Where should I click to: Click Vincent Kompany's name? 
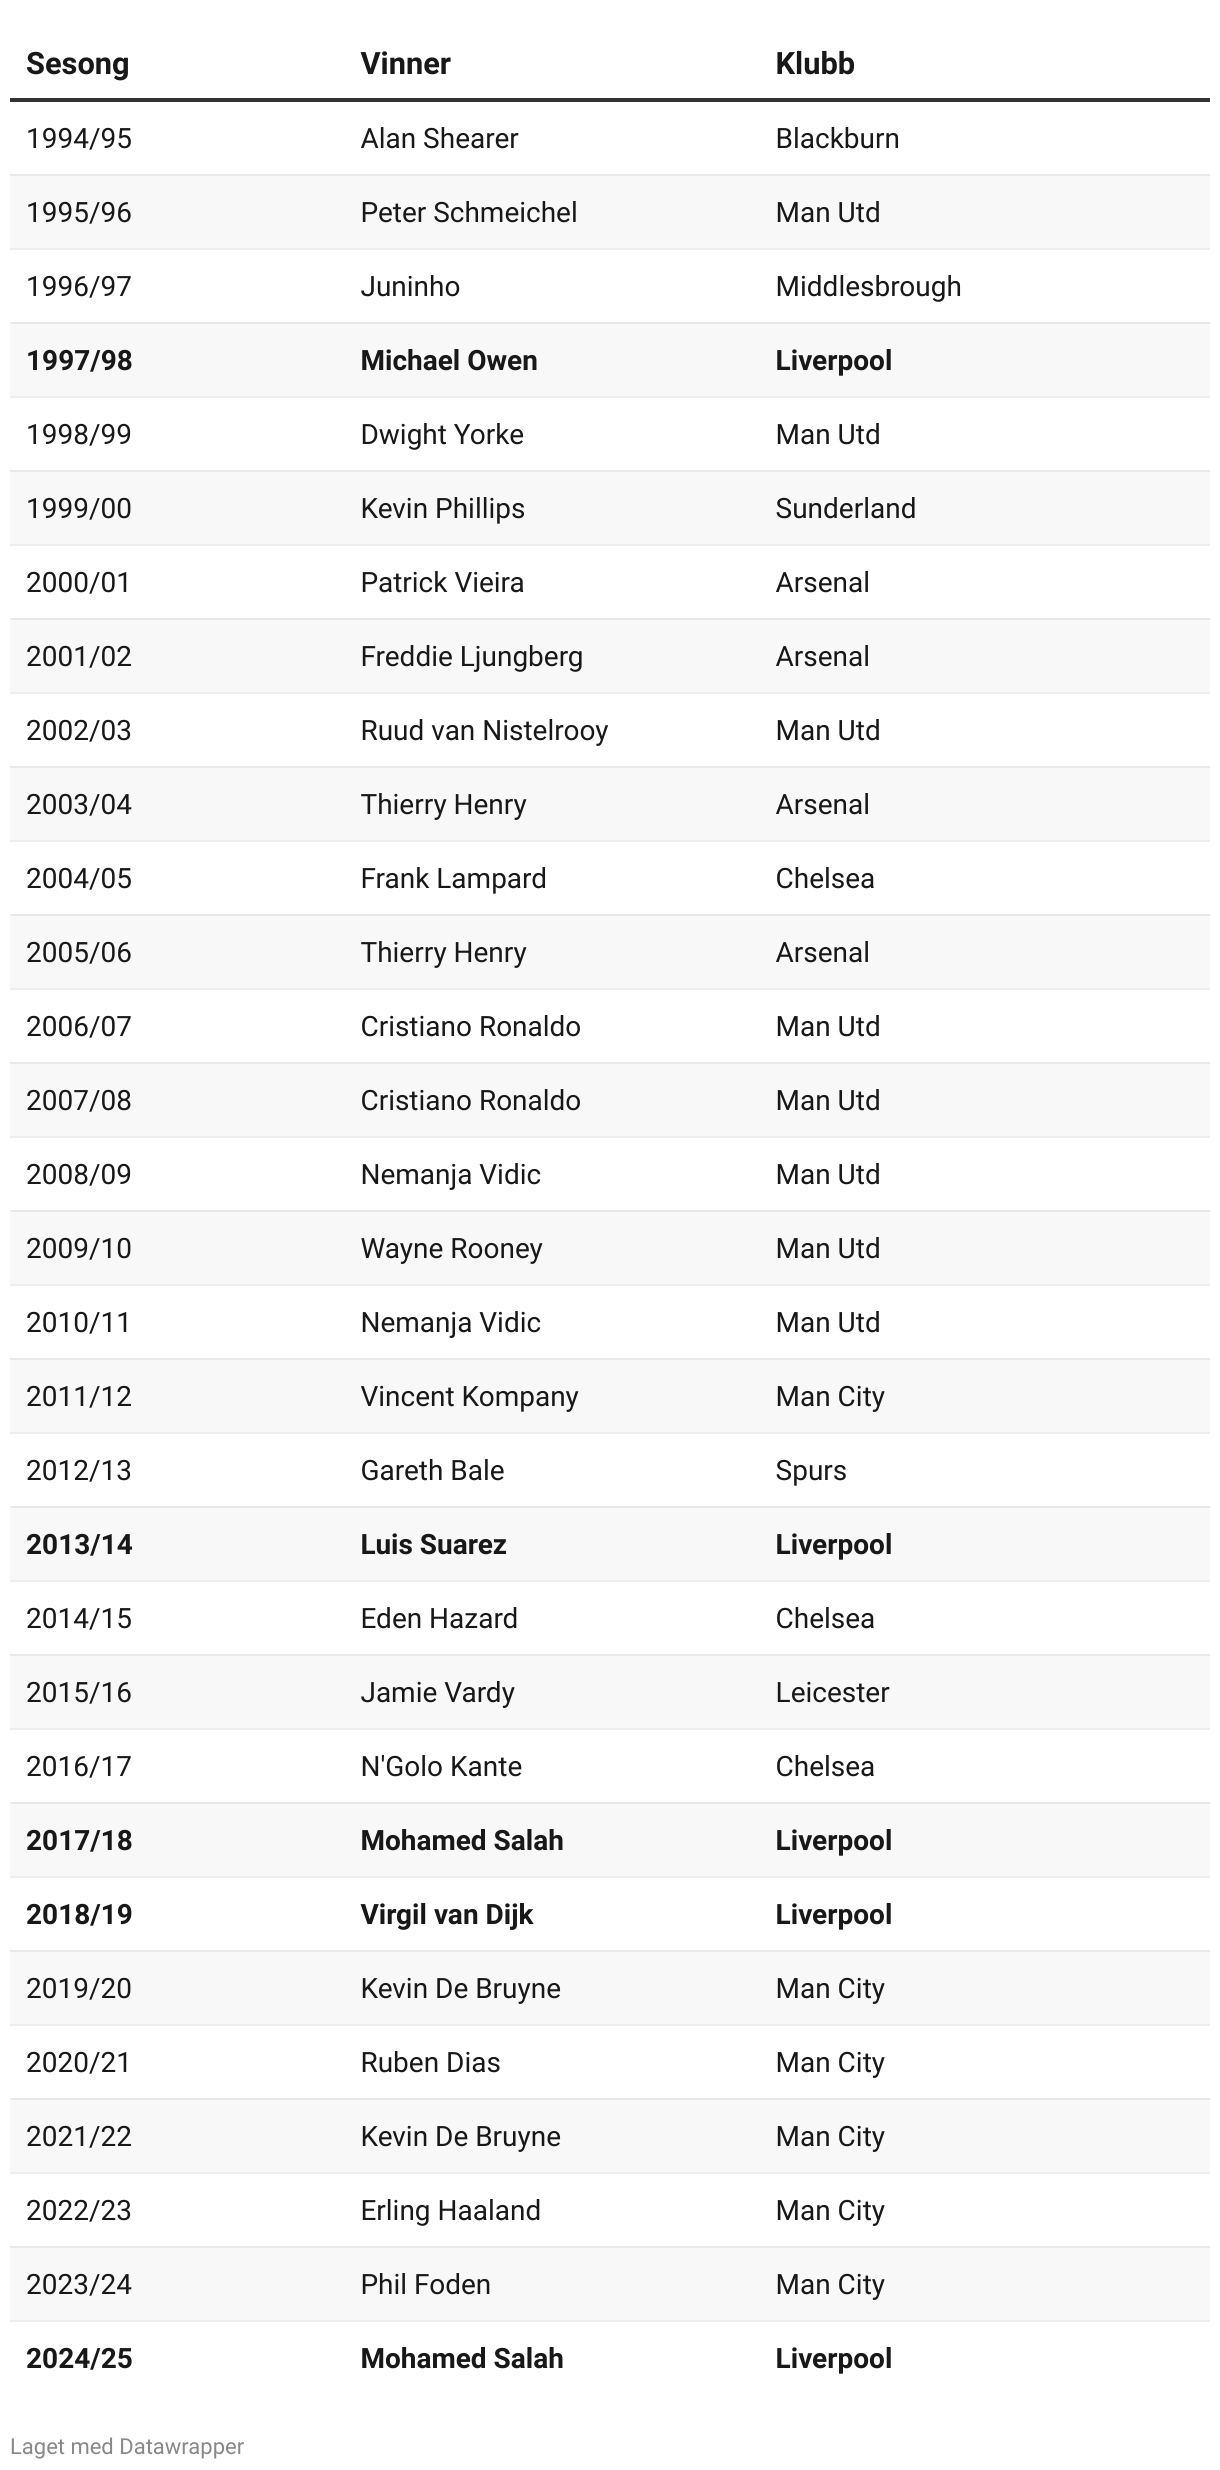point(469,1396)
